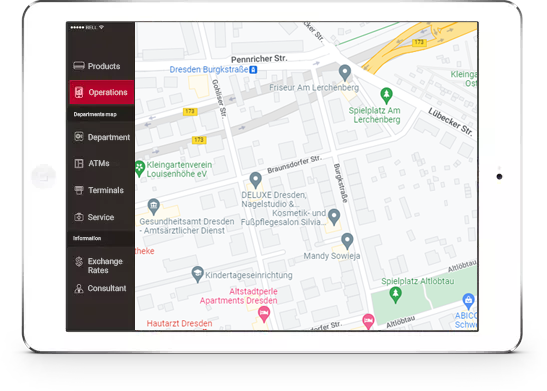Open Terminals section icon

79,190
